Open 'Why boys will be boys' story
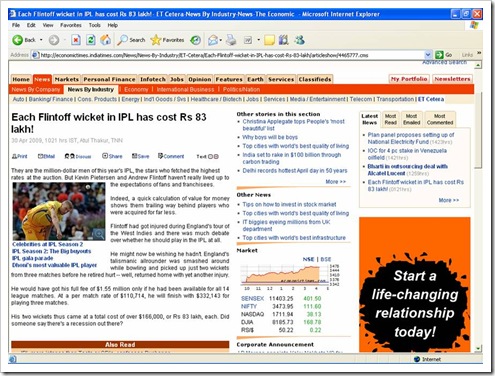The height and width of the screenshot is (376, 495). point(270,137)
